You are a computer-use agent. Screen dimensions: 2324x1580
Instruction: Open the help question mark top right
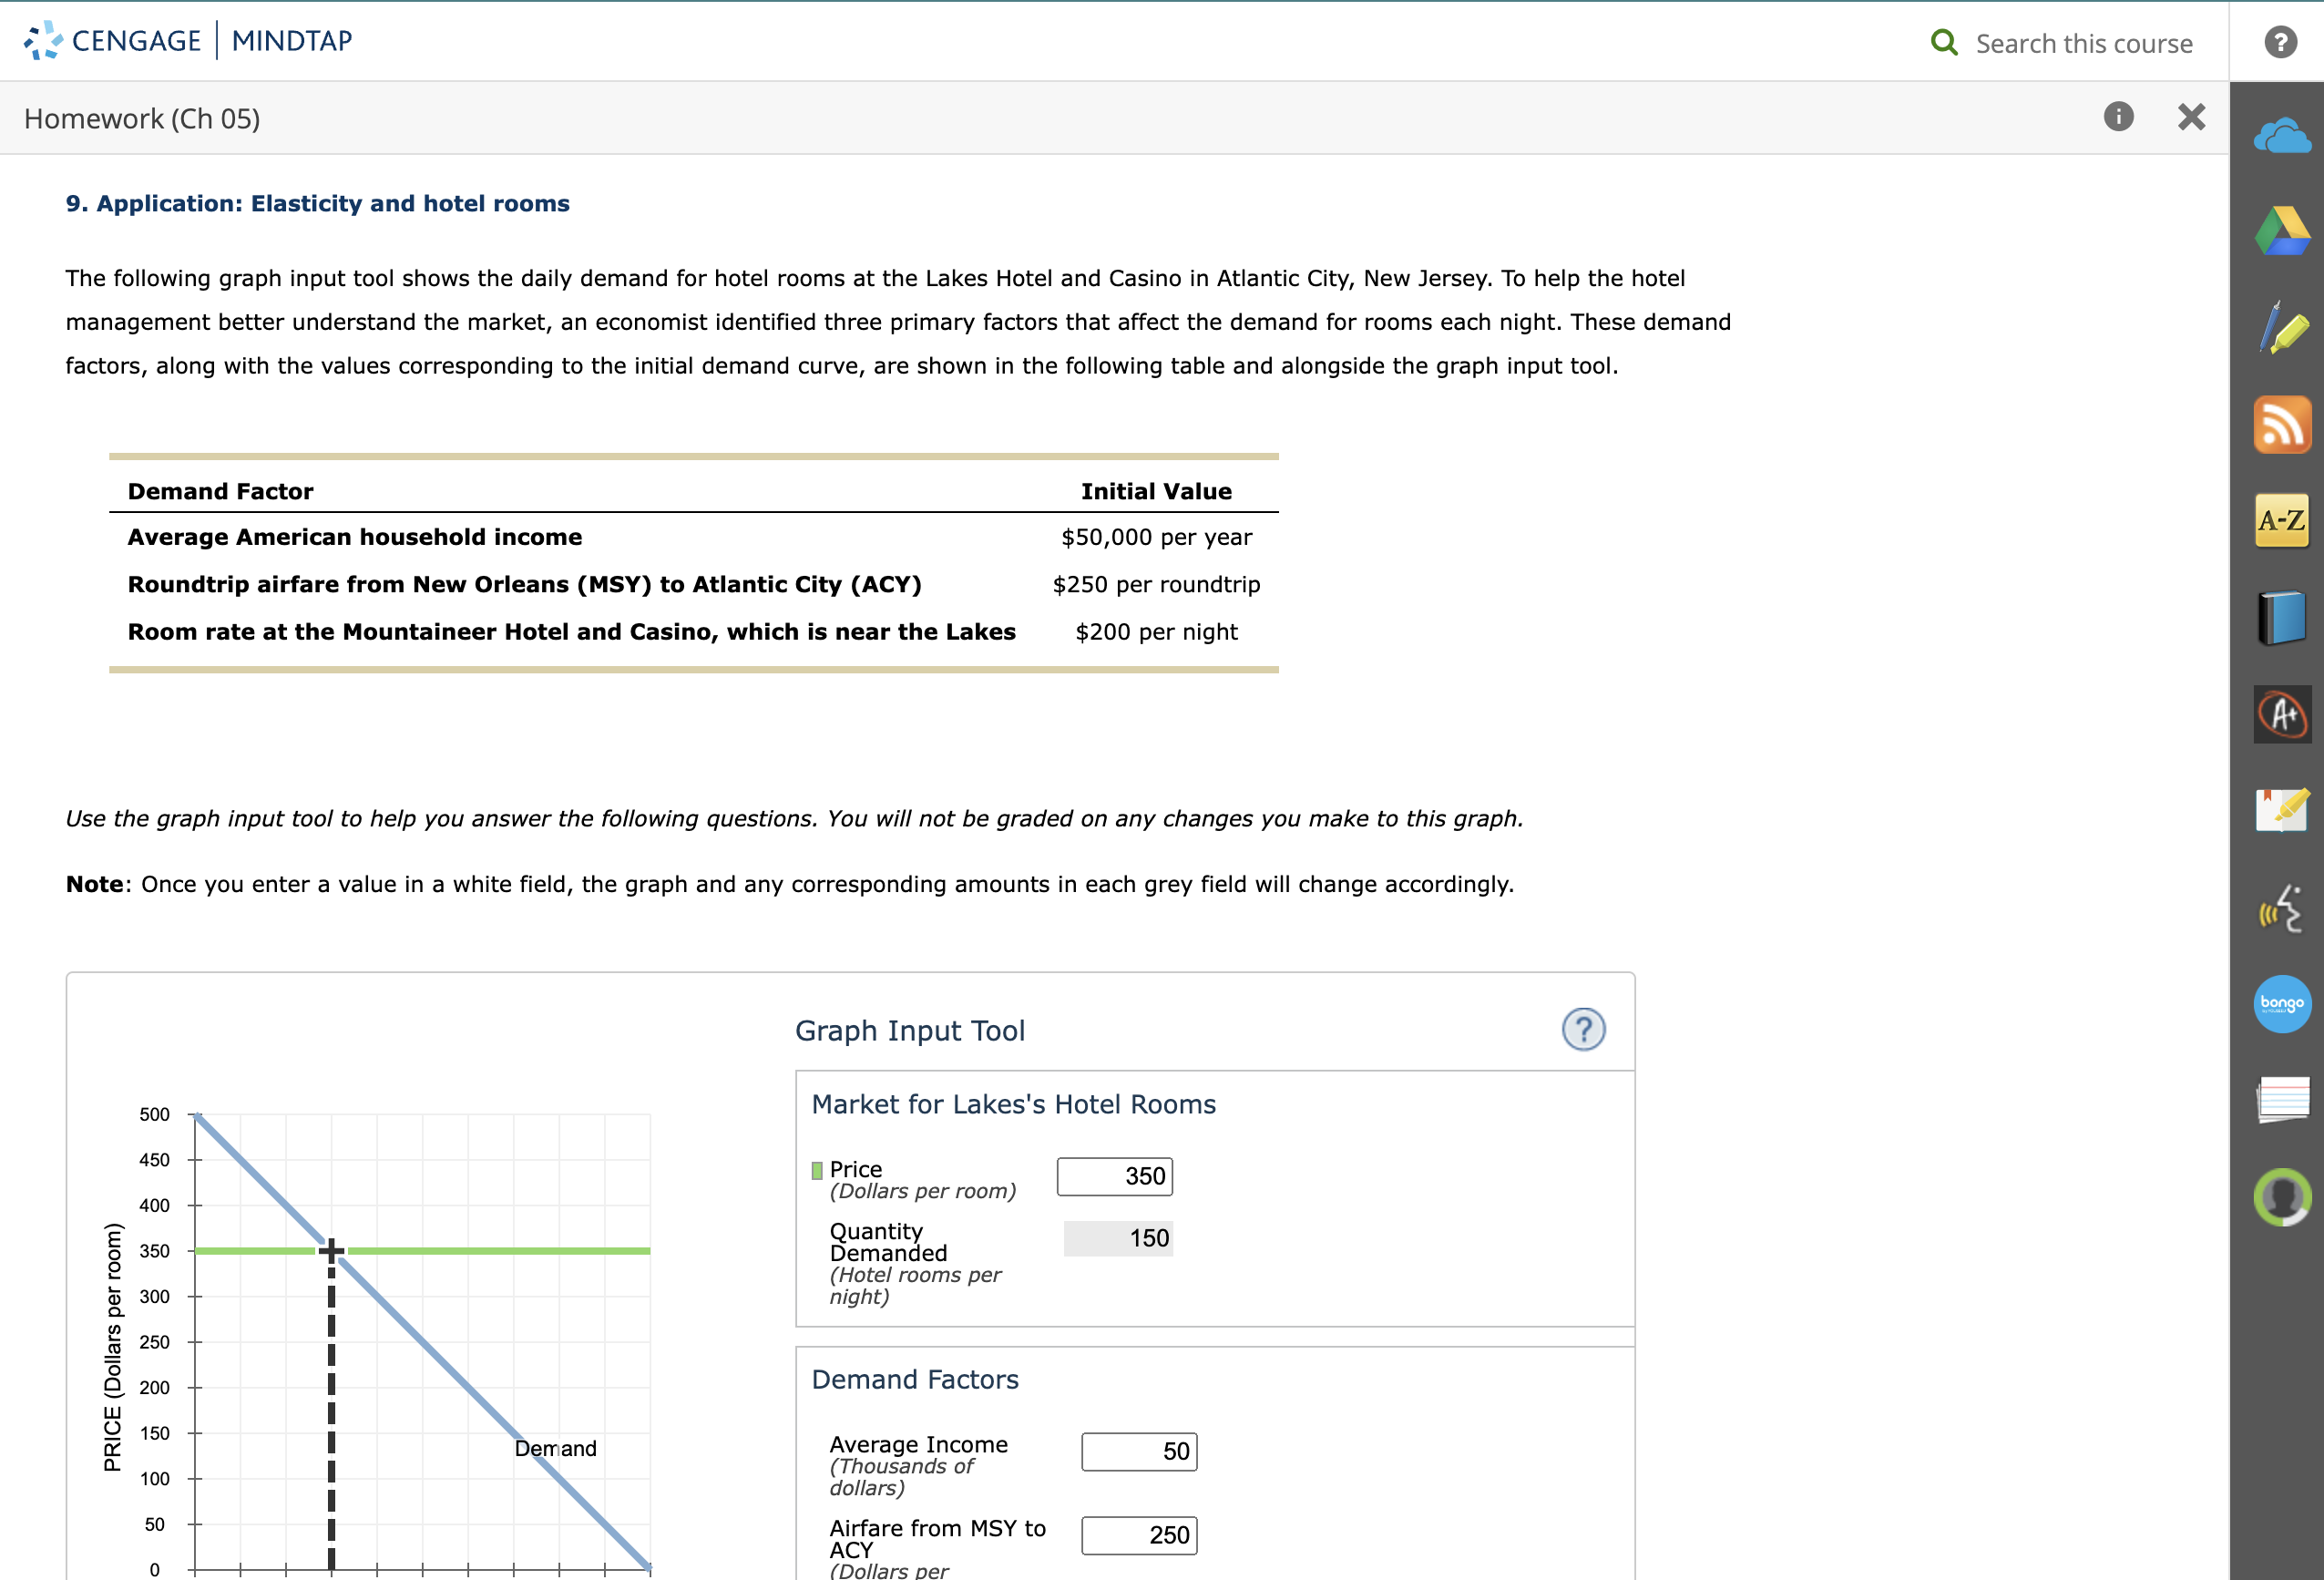(2281, 41)
